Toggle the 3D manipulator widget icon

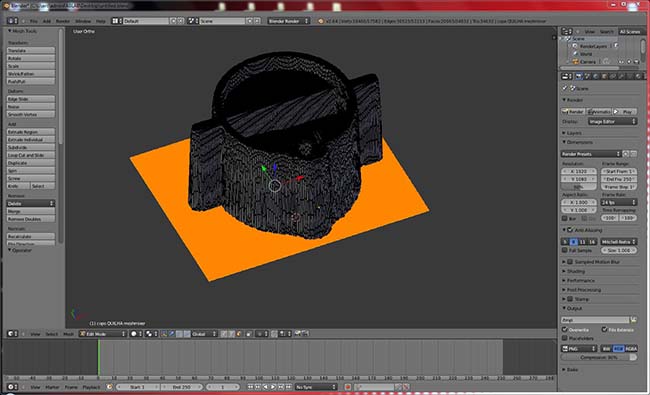[x=164, y=334]
